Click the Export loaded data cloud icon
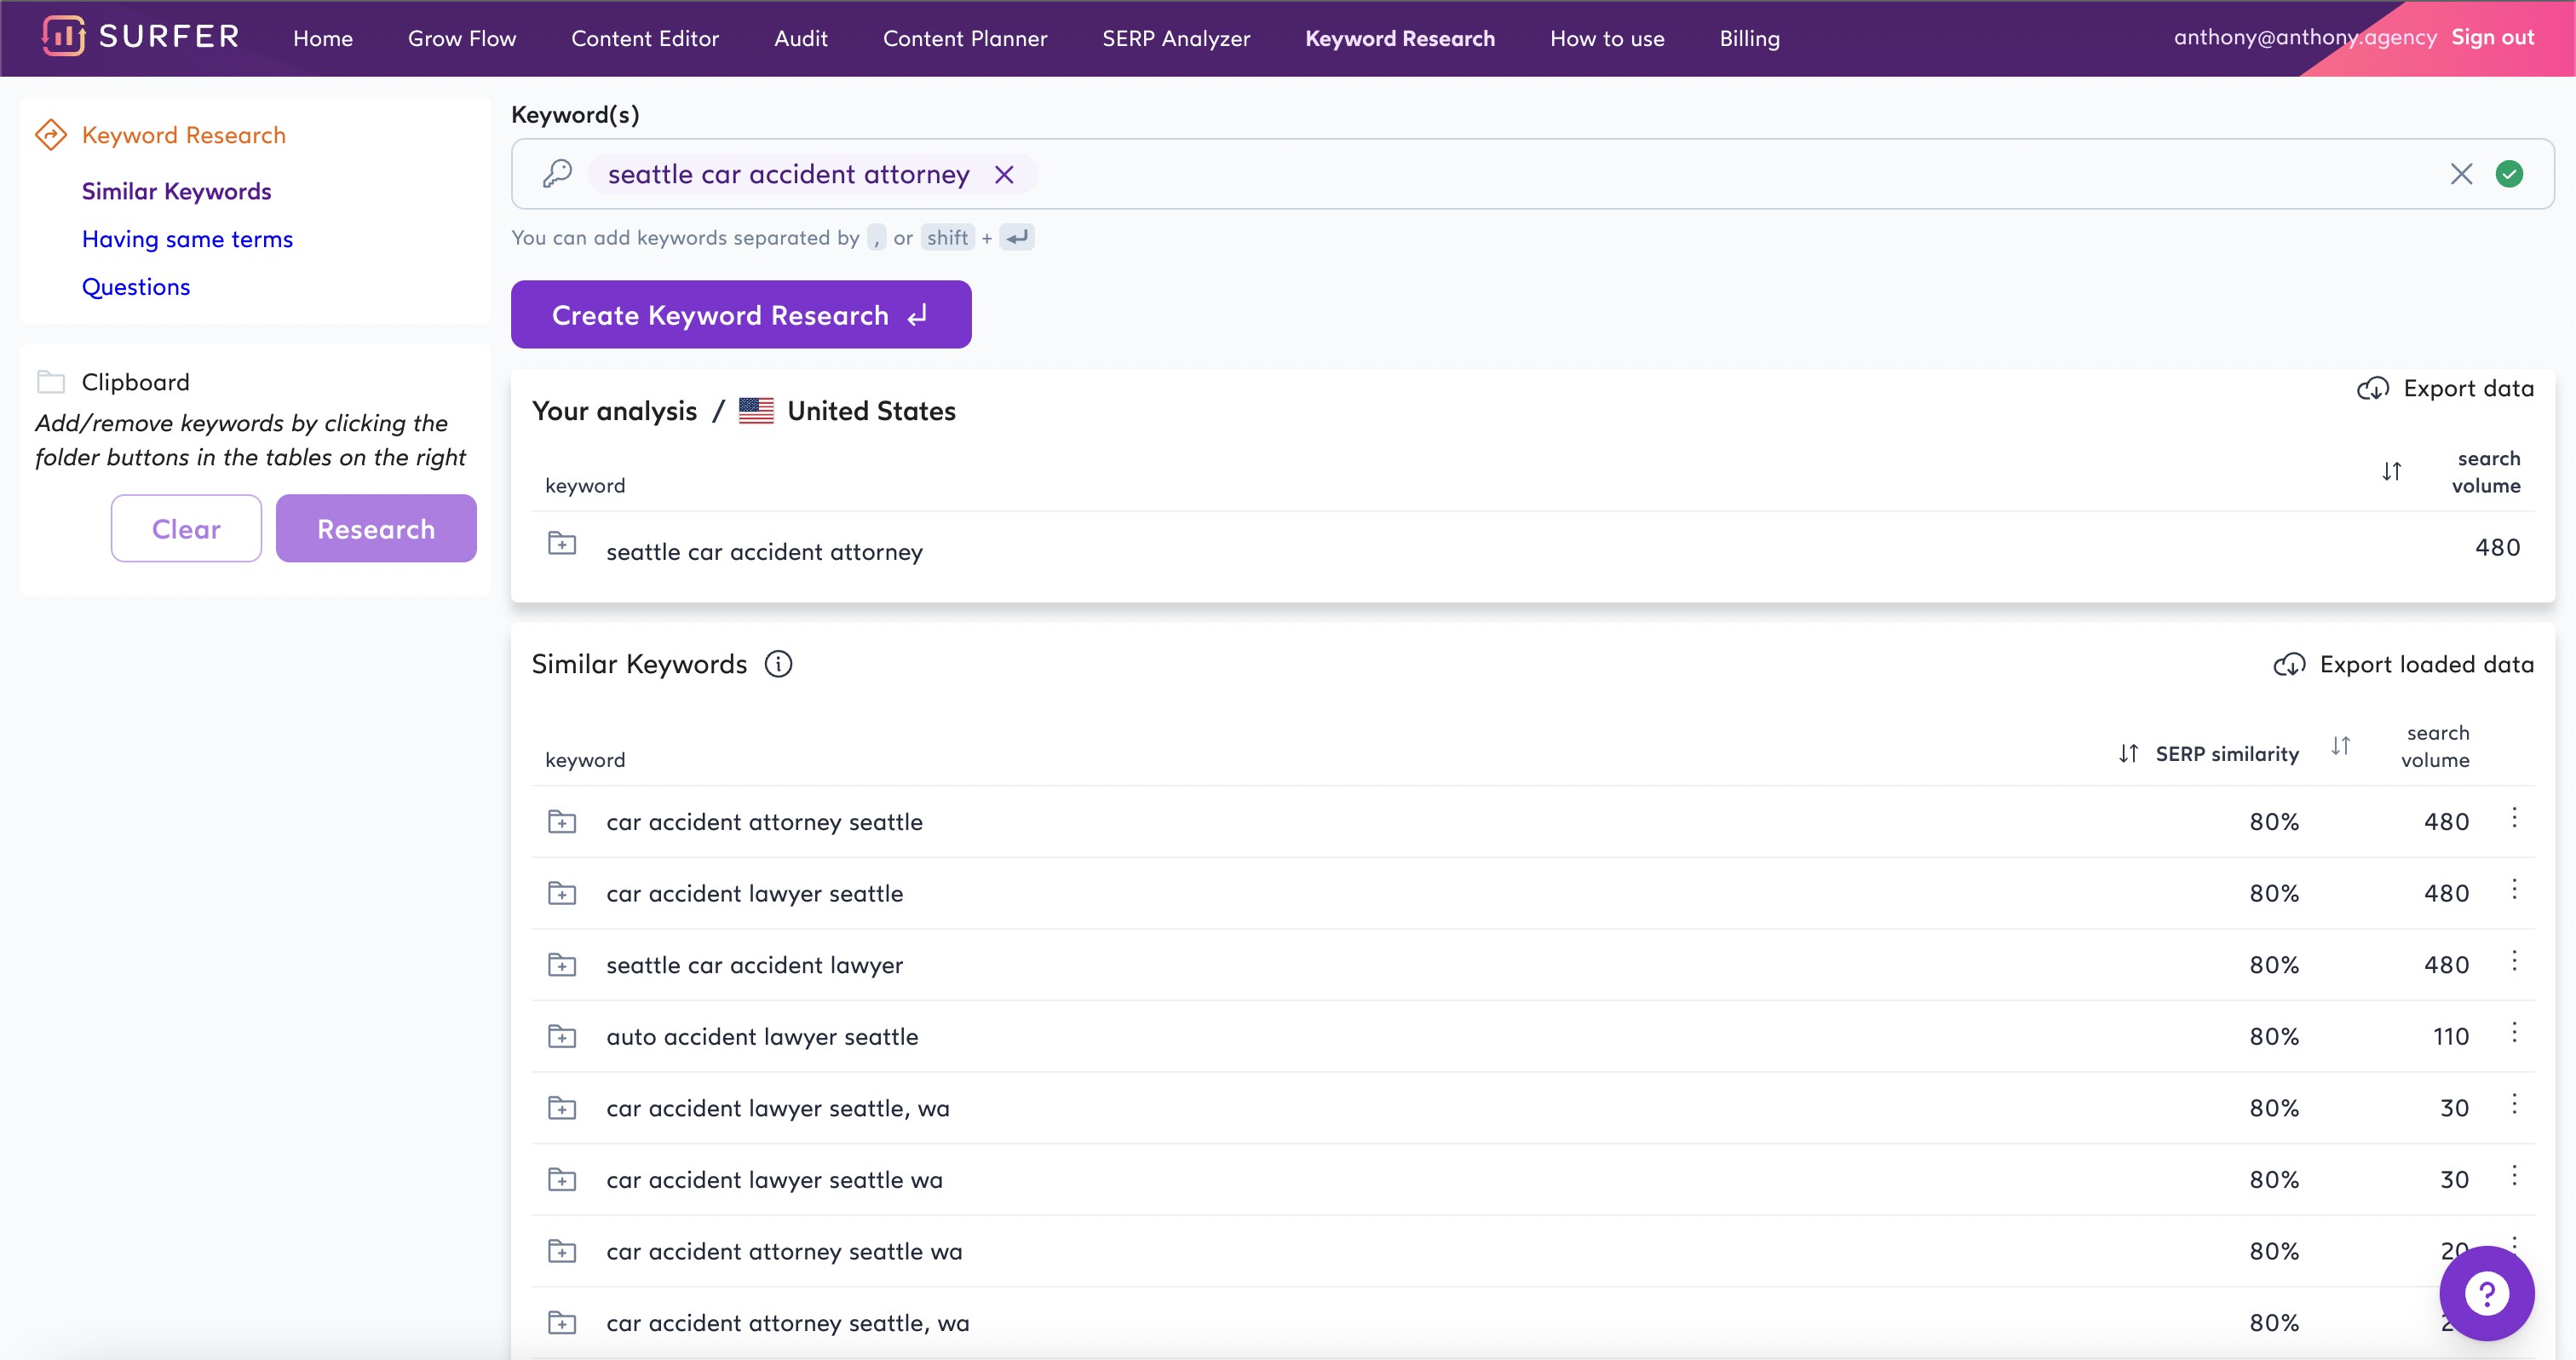The height and width of the screenshot is (1360, 2576). [2289, 665]
